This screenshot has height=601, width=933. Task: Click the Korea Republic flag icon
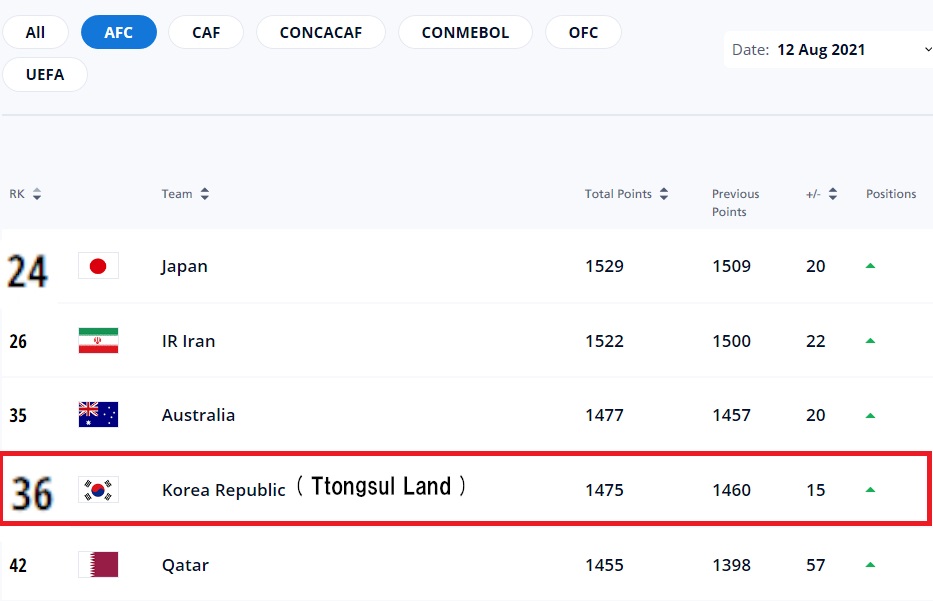98,490
